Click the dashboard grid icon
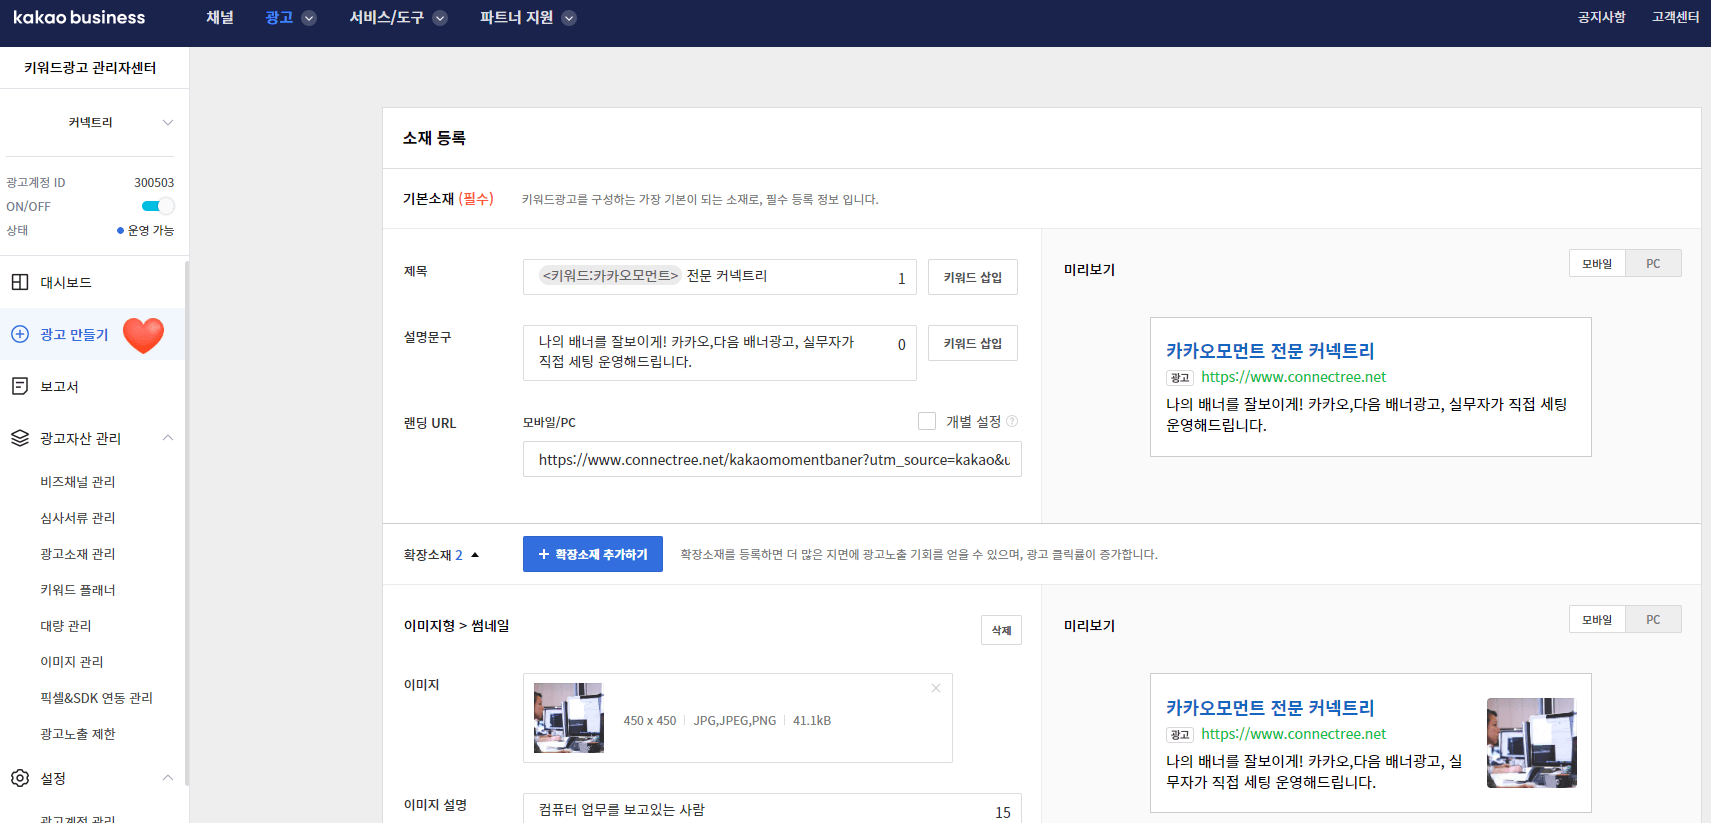Viewport: 1711px width, 823px height. point(20,282)
